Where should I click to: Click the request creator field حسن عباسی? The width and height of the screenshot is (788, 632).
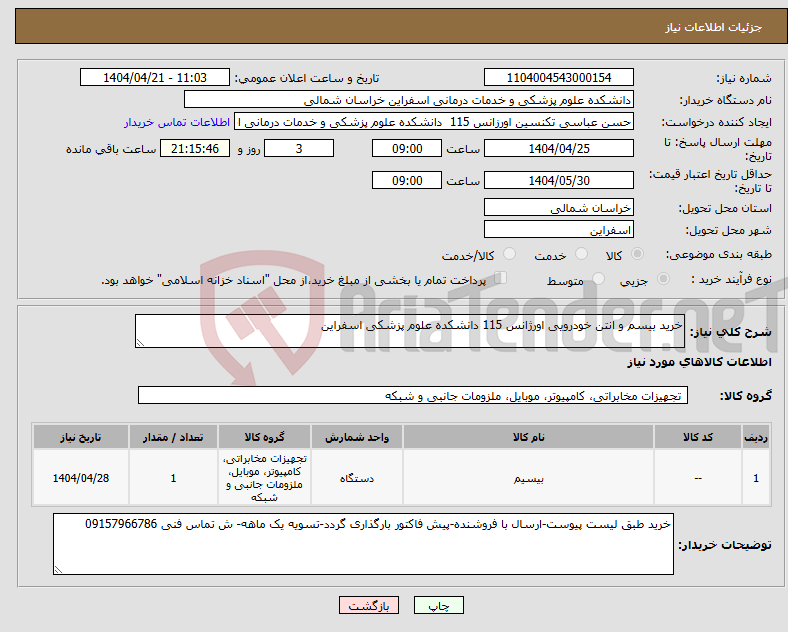(x=434, y=122)
